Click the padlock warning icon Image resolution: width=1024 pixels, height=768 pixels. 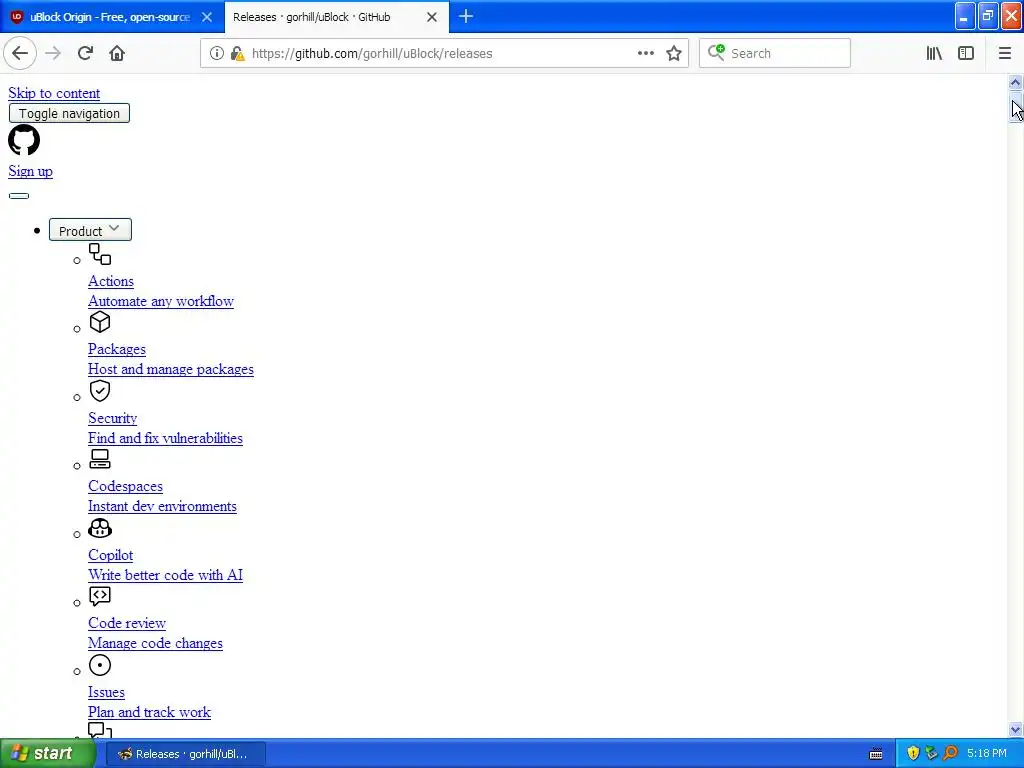point(237,54)
